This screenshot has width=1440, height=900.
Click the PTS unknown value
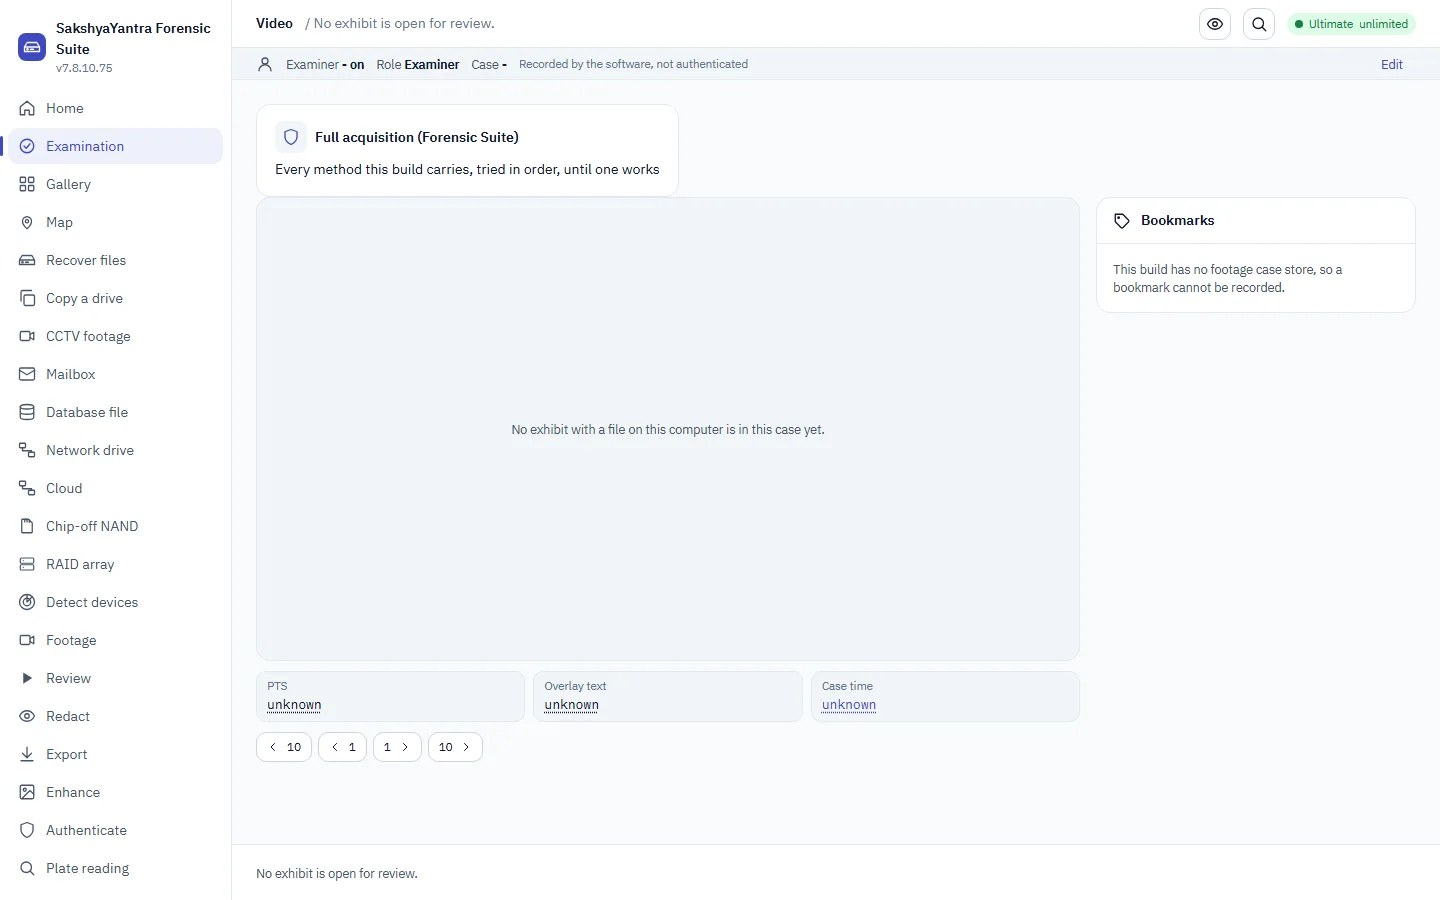point(294,705)
